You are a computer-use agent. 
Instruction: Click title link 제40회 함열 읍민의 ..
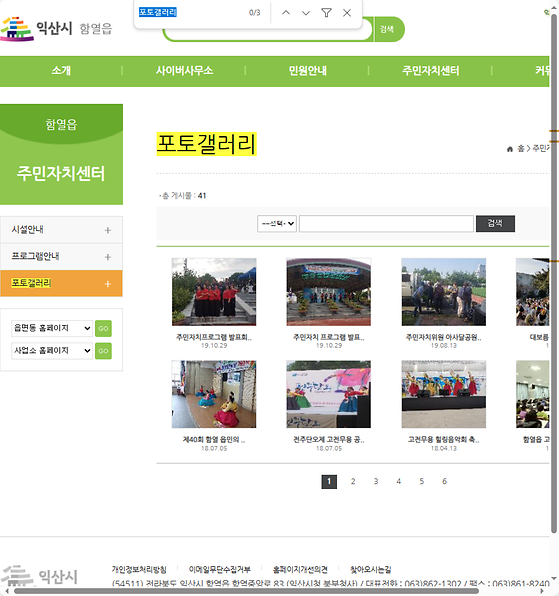[214, 440]
